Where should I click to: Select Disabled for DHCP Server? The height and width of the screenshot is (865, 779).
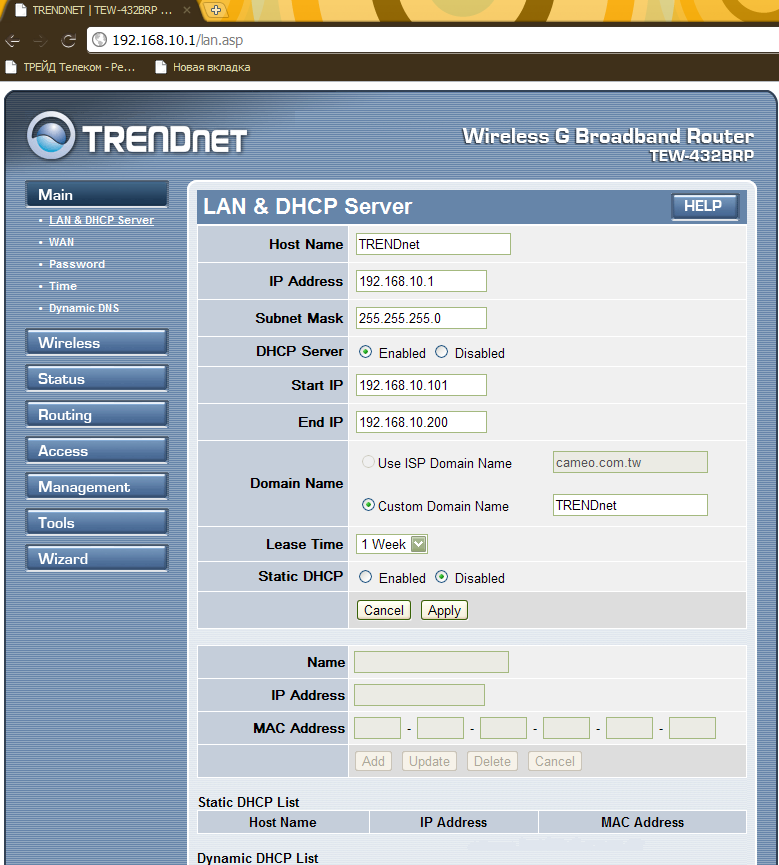(441, 352)
